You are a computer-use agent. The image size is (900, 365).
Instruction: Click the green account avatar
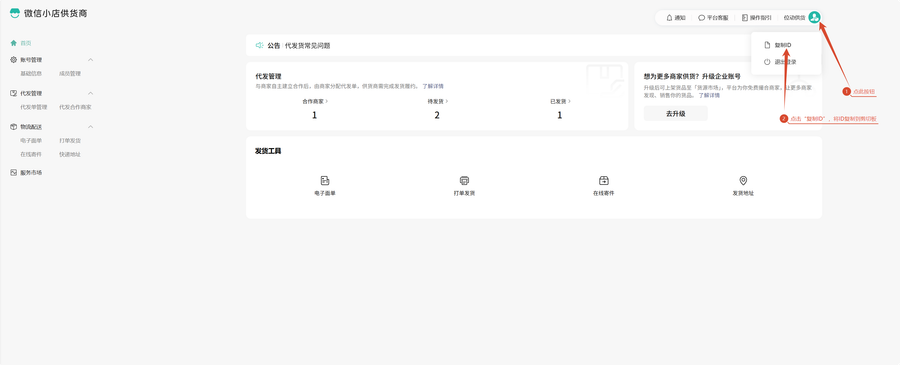pyautogui.click(x=814, y=18)
